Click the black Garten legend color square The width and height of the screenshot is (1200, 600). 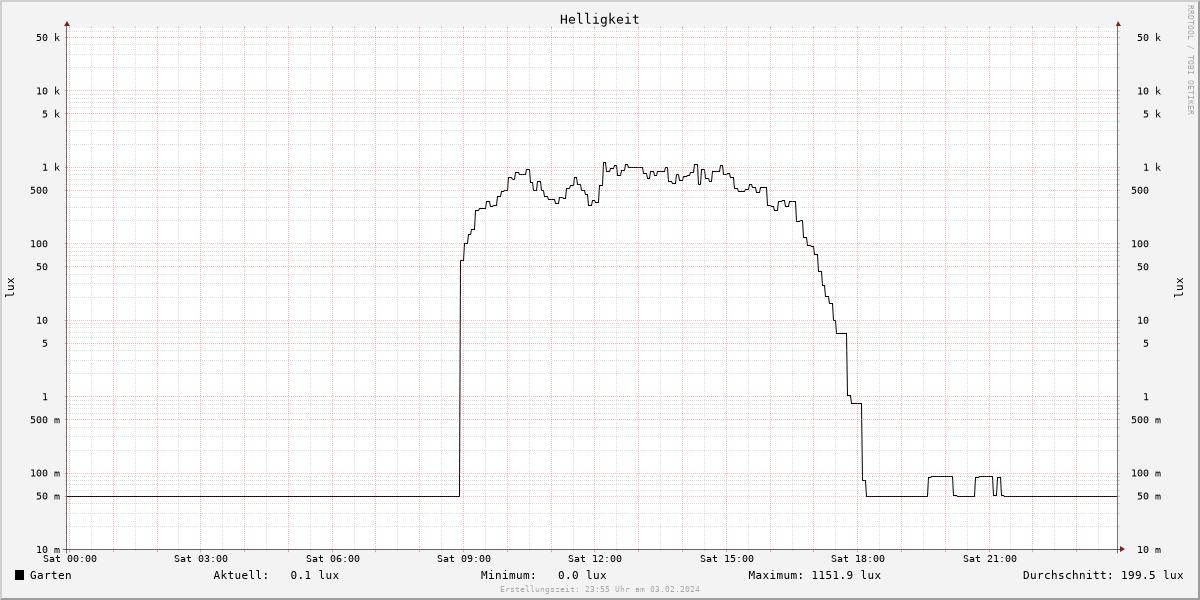tap(19, 575)
